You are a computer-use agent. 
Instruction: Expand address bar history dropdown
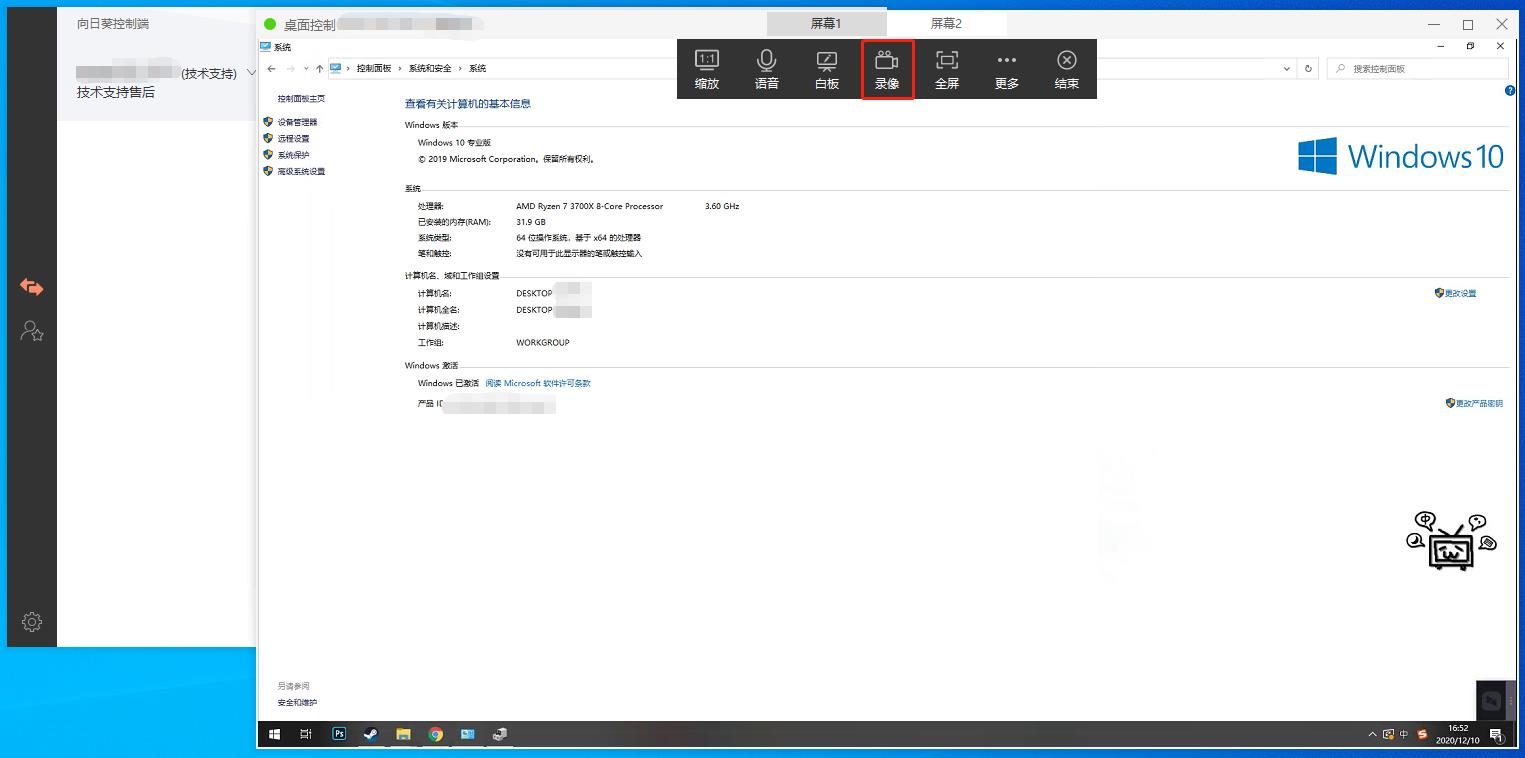pos(1286,68)
